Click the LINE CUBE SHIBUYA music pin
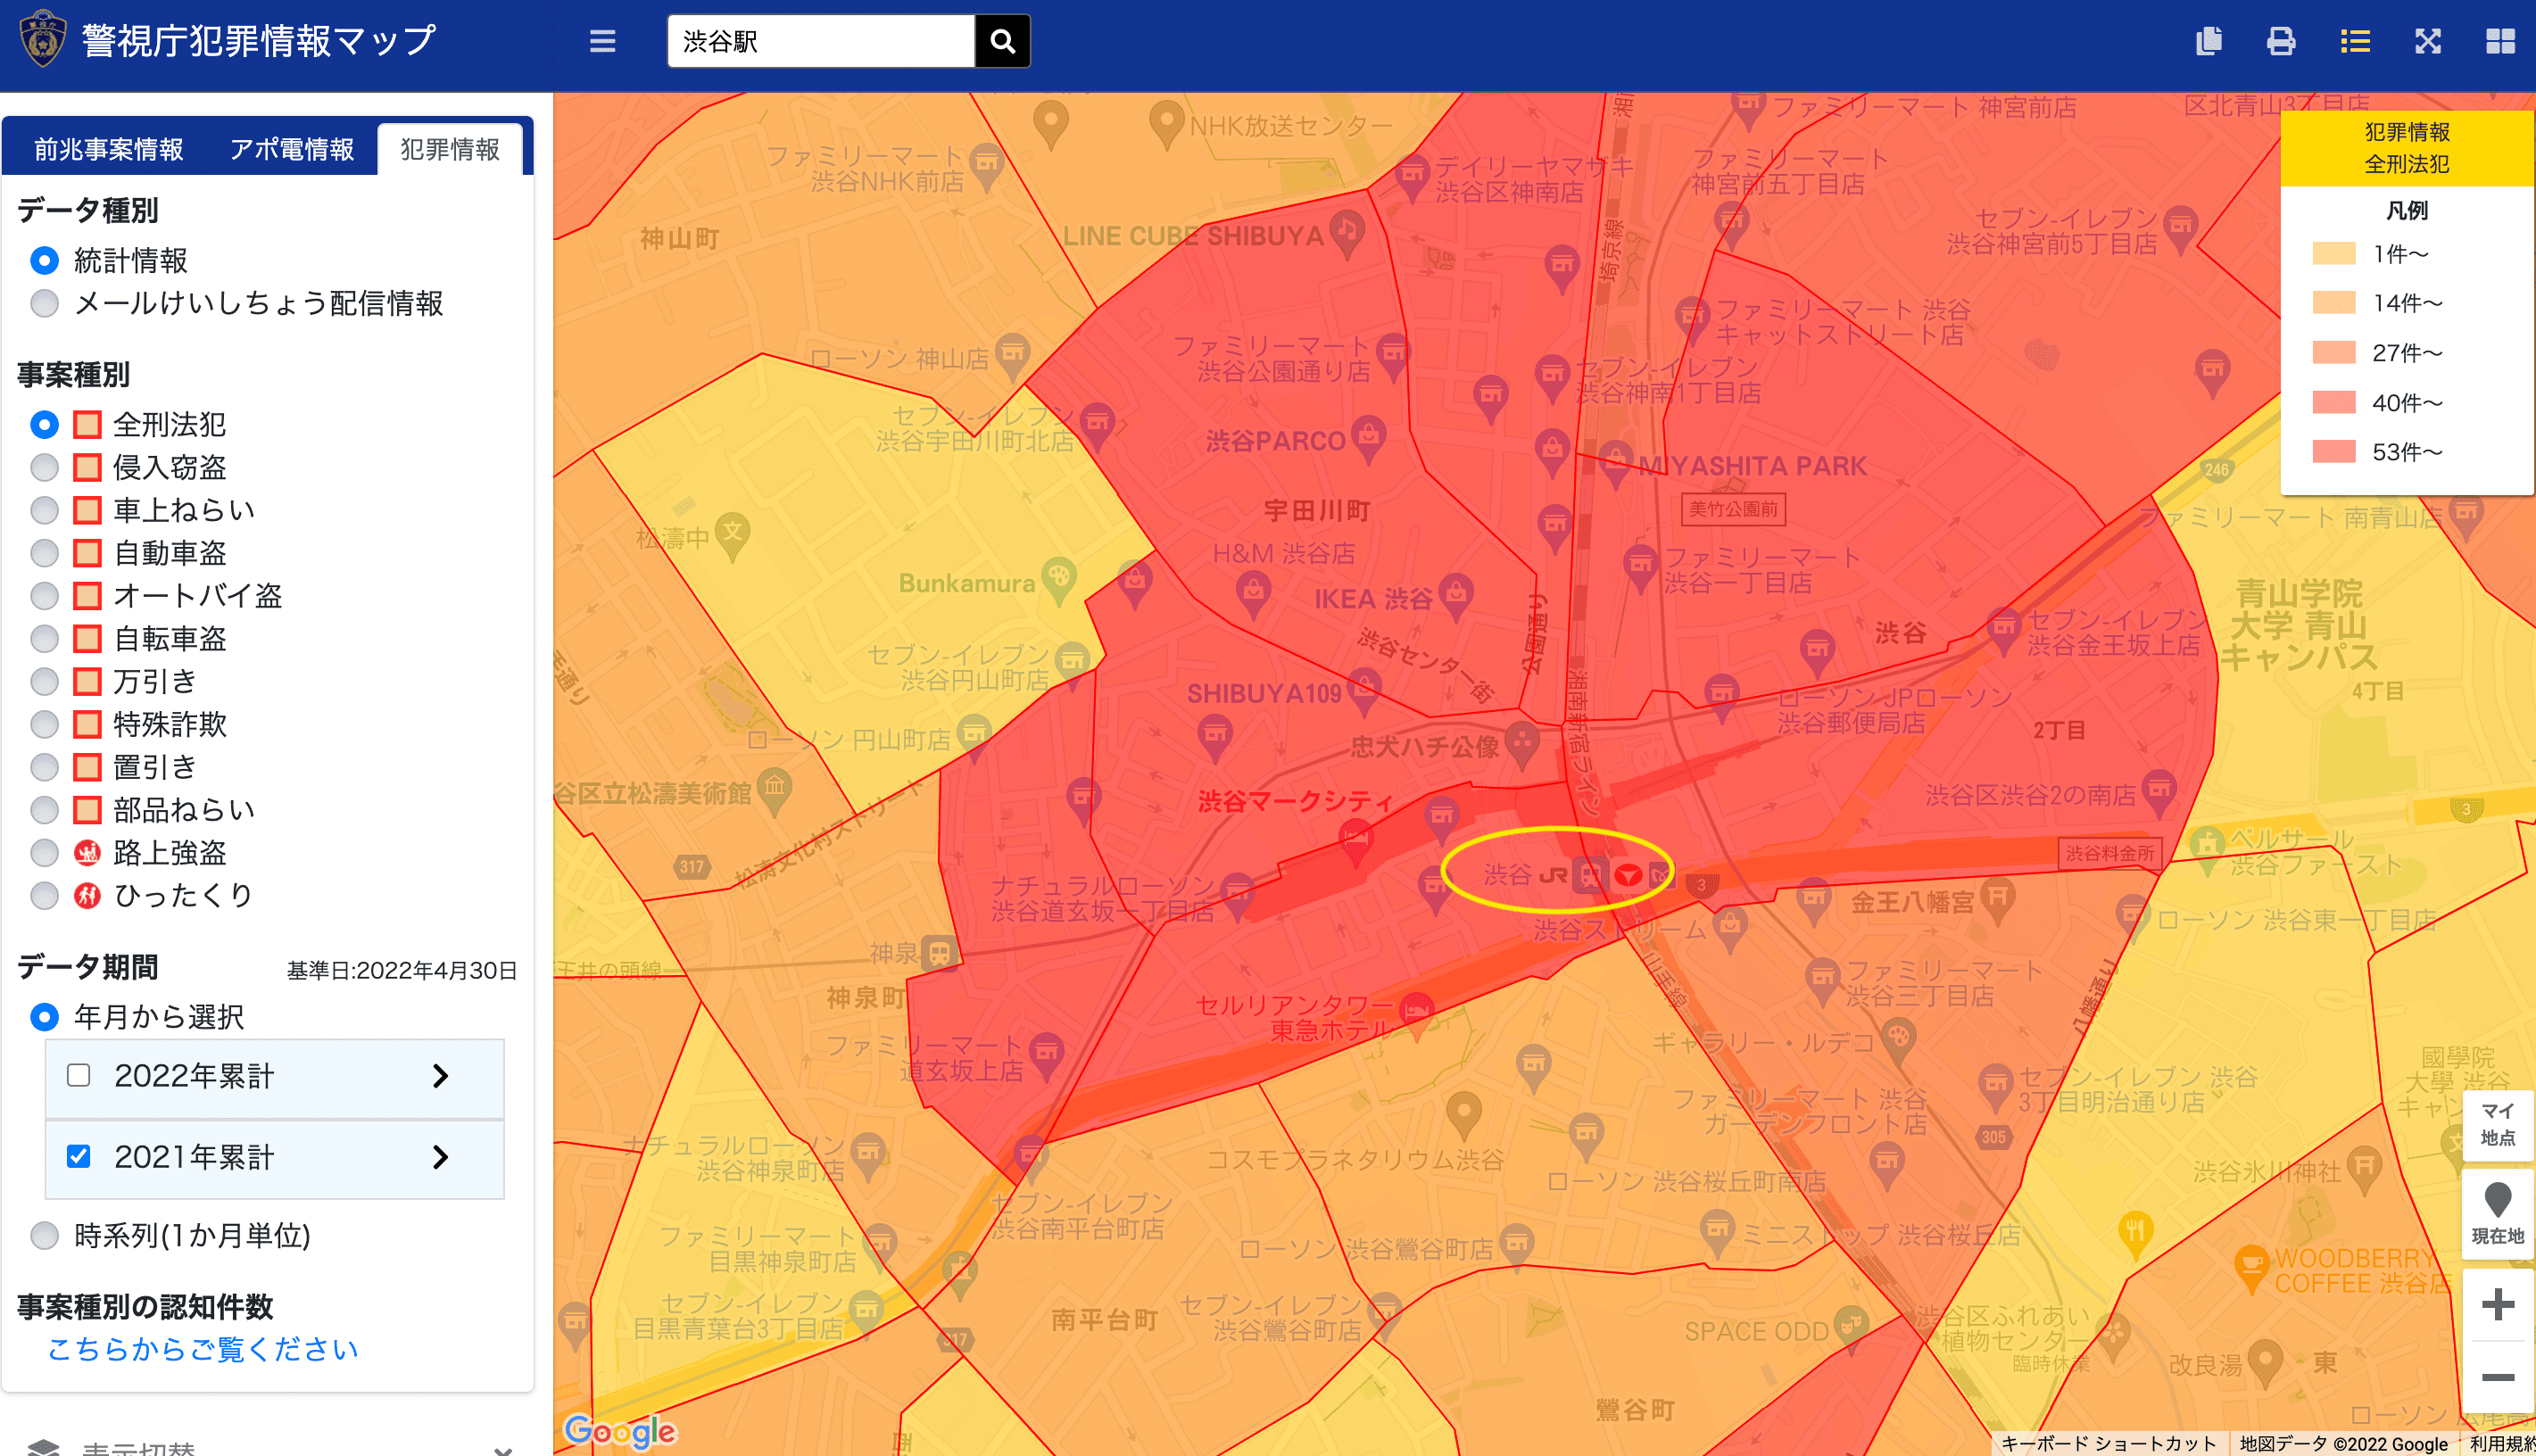The image size is (2536, 1456). click(x=1347, y=234)
